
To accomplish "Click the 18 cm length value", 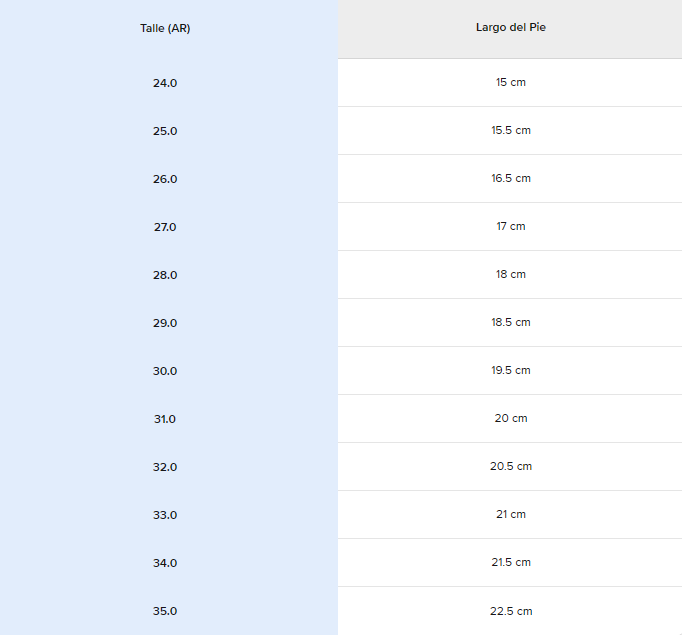I will point(510,274).
